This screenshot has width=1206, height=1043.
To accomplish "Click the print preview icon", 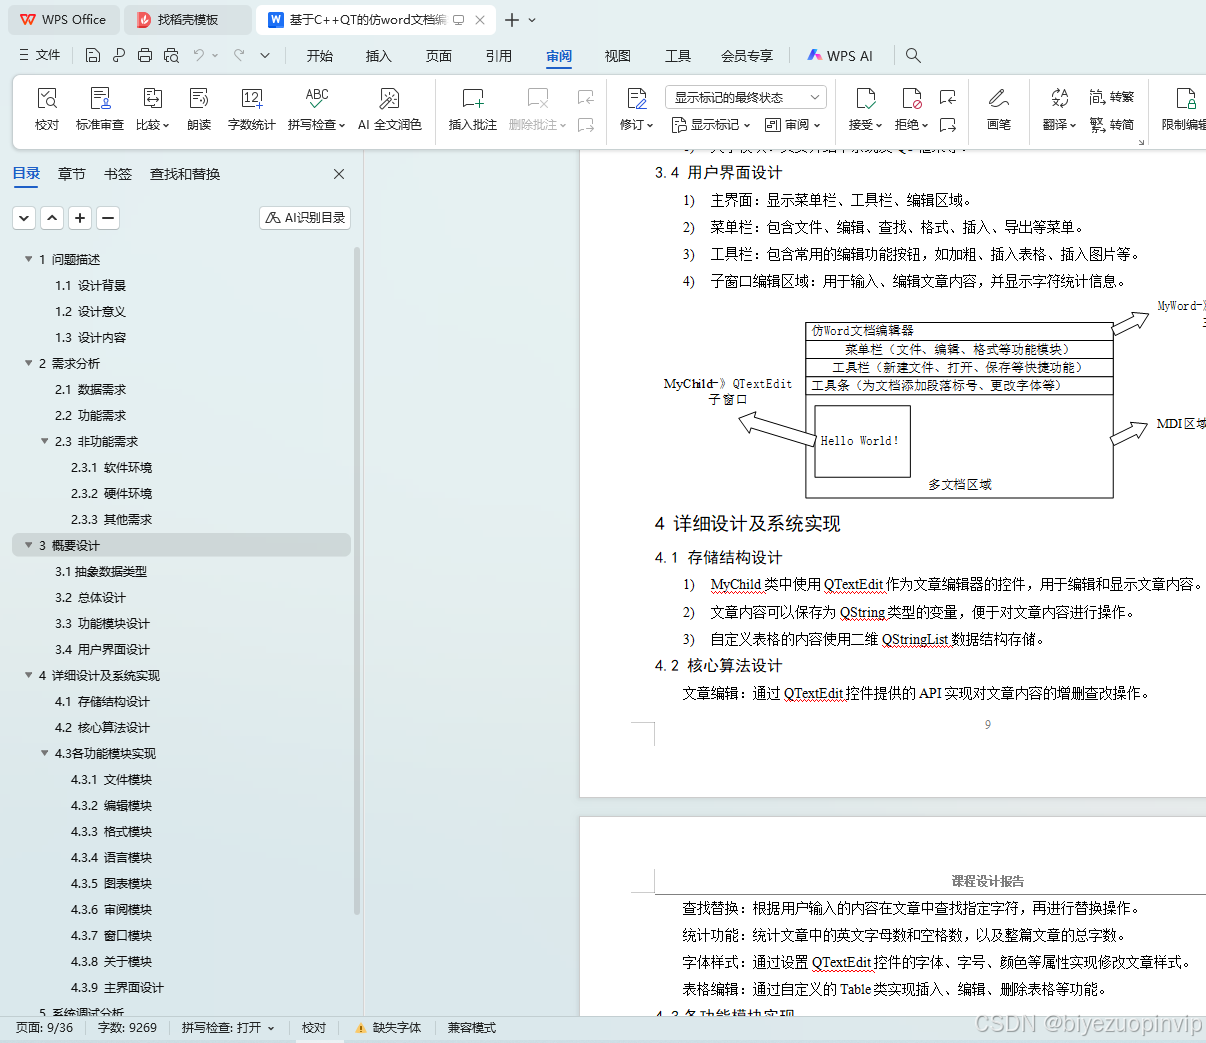I will [171, 55].
